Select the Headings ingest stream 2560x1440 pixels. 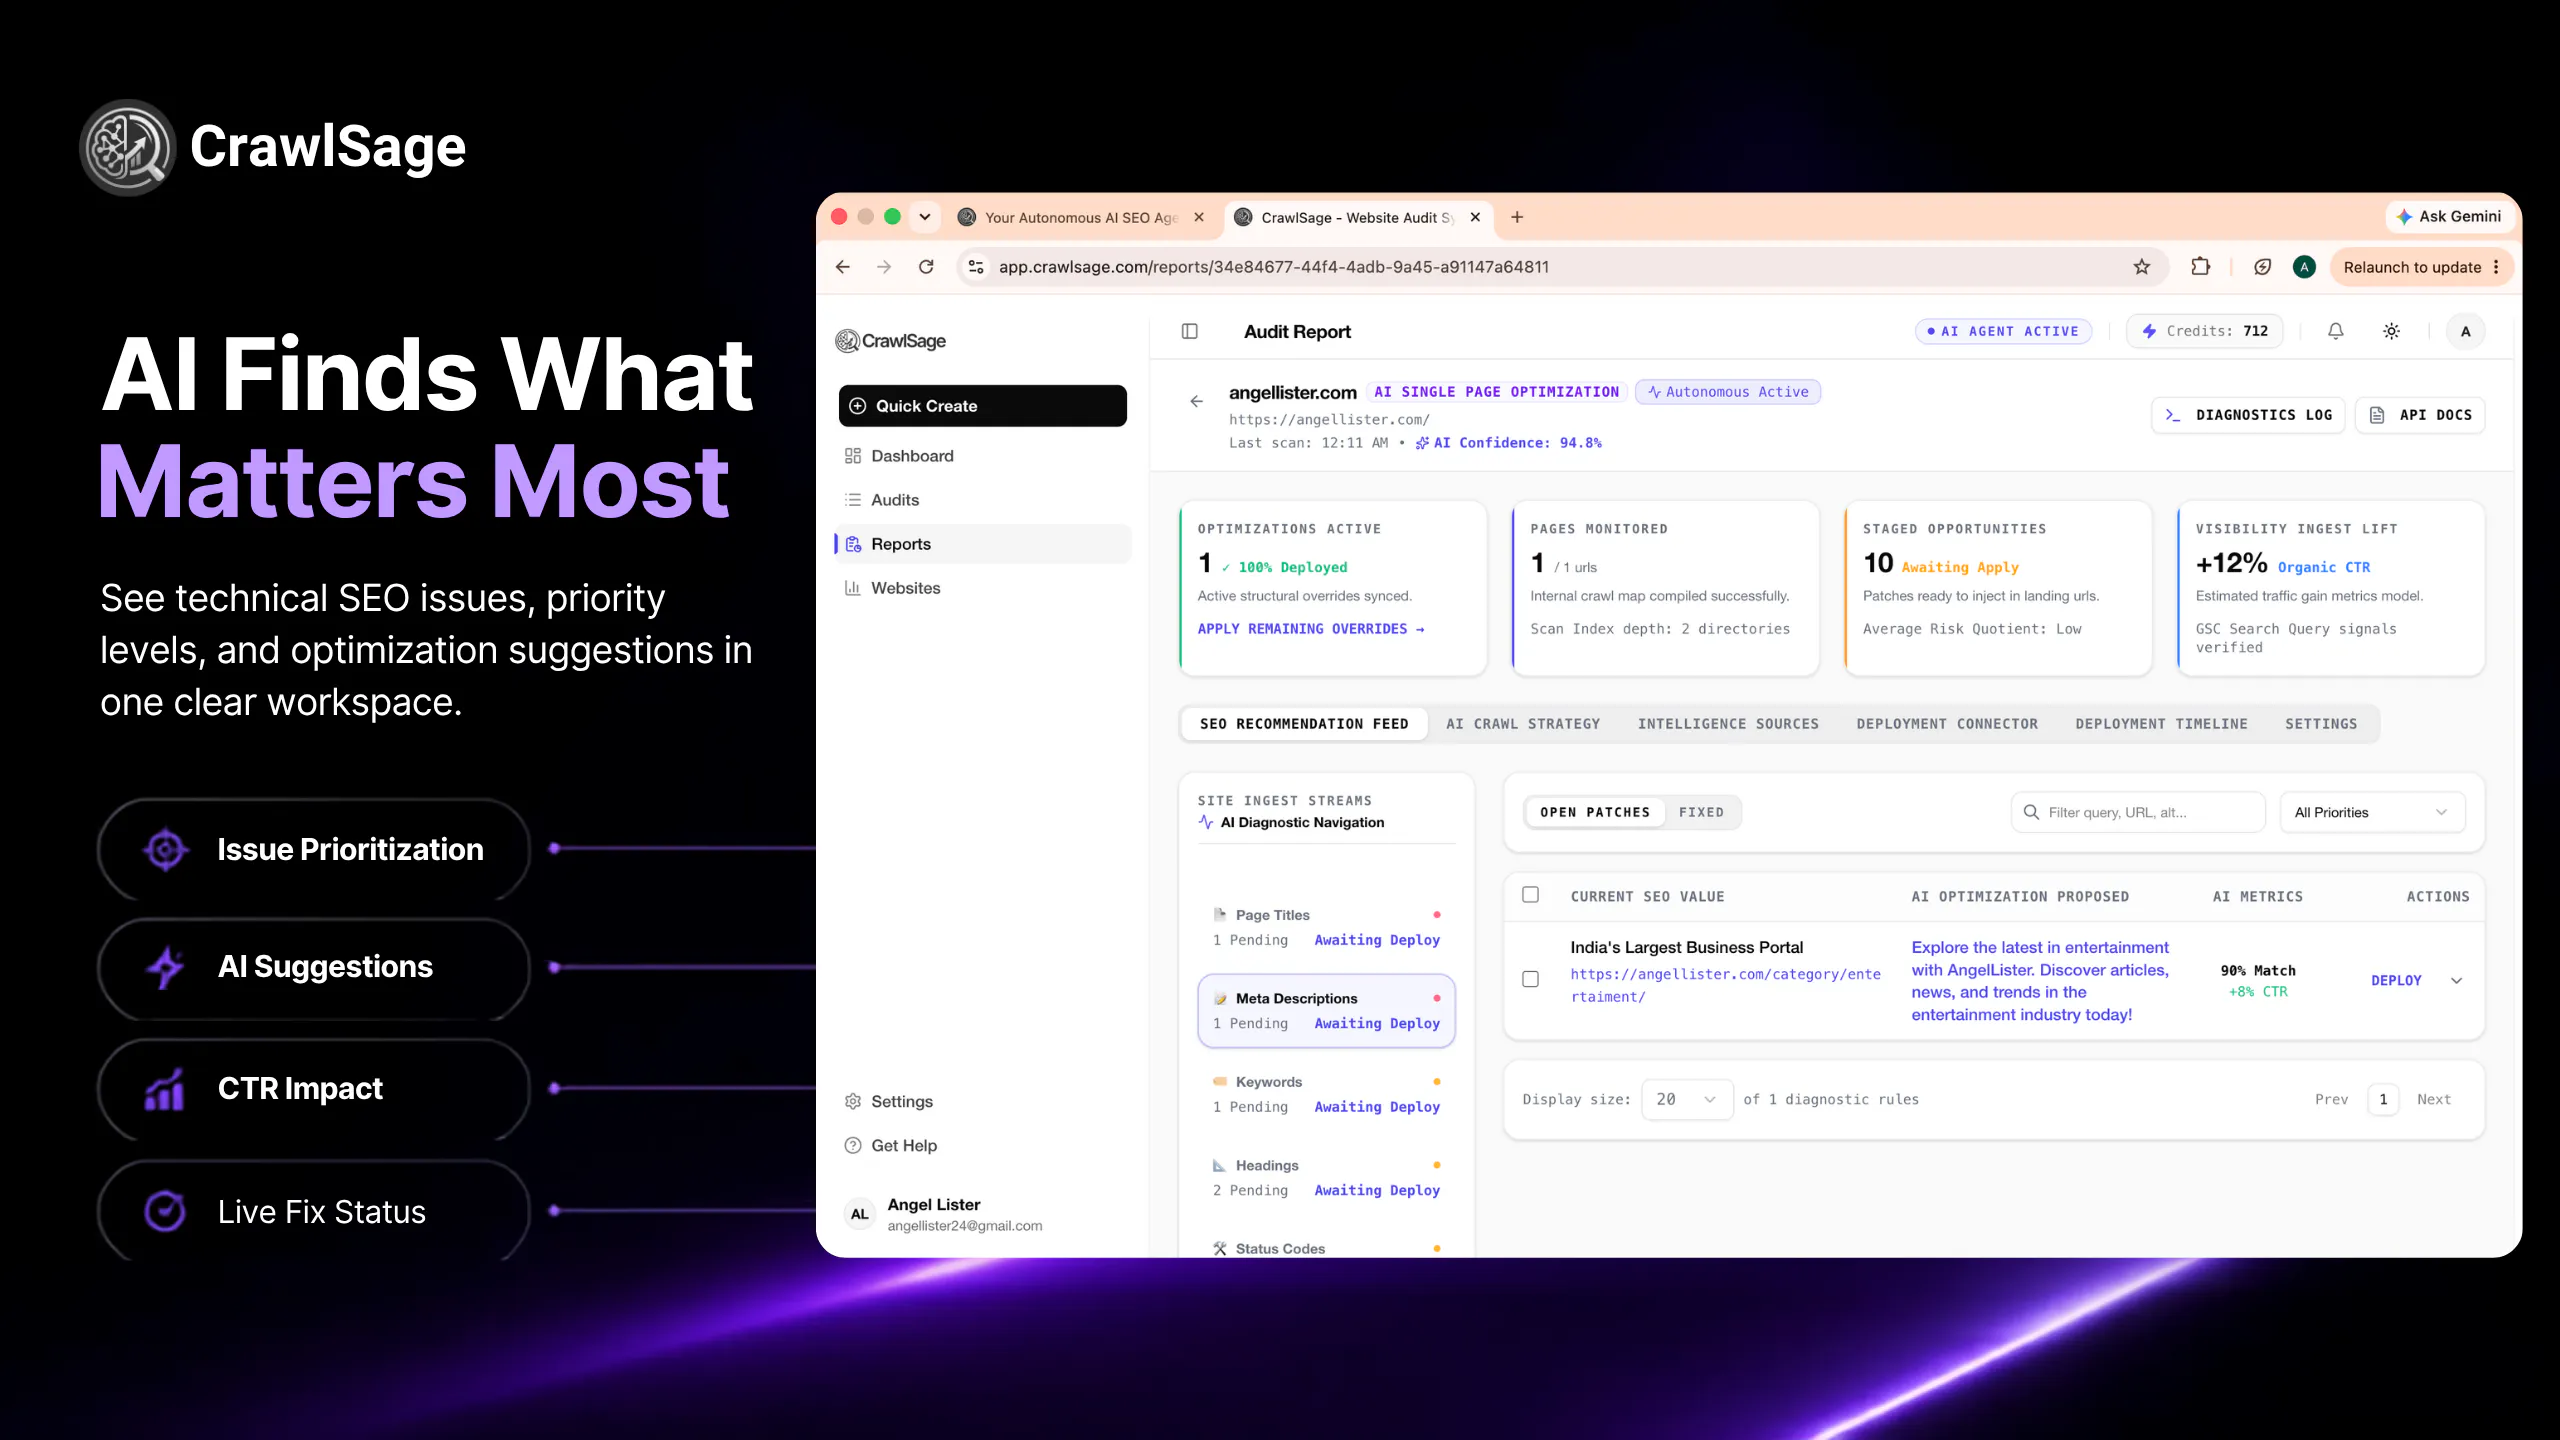(1326, 1178)
